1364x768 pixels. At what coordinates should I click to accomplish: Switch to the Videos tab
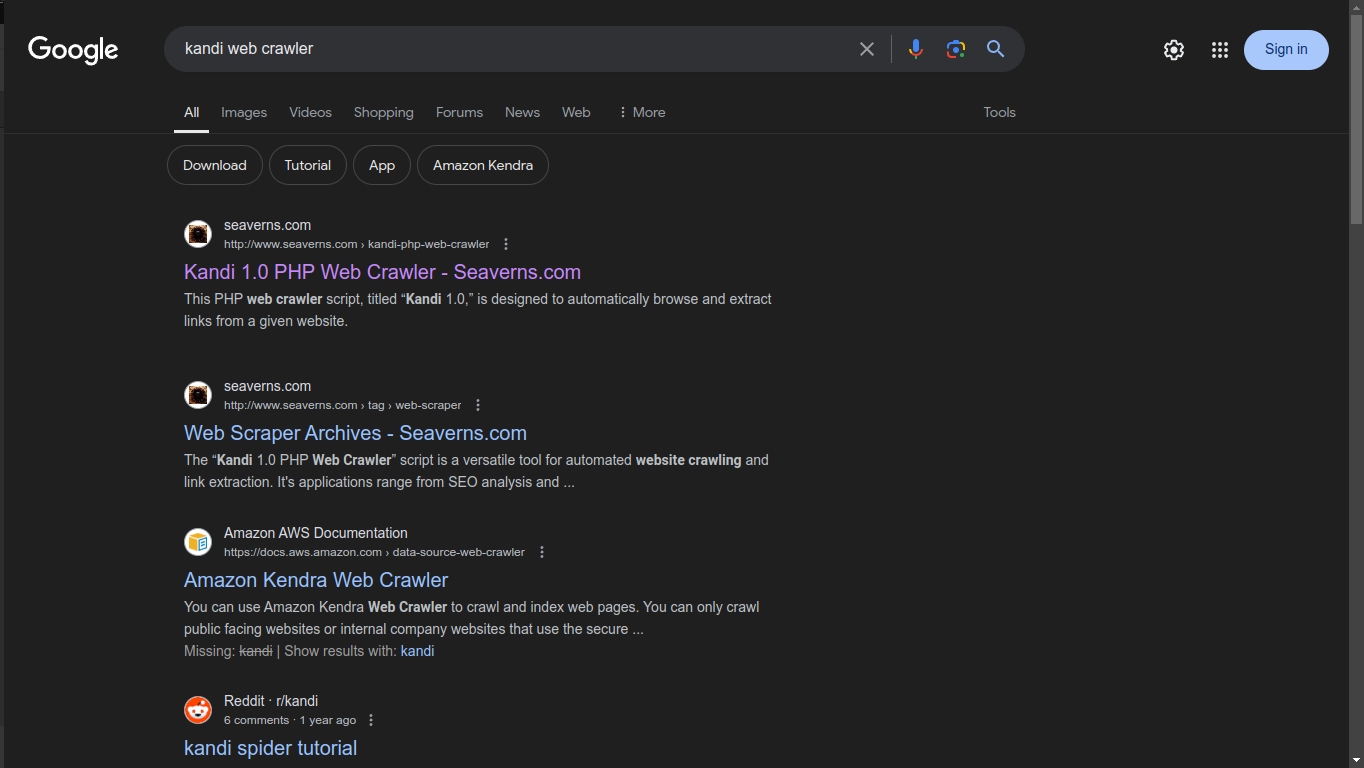point(310,112)
